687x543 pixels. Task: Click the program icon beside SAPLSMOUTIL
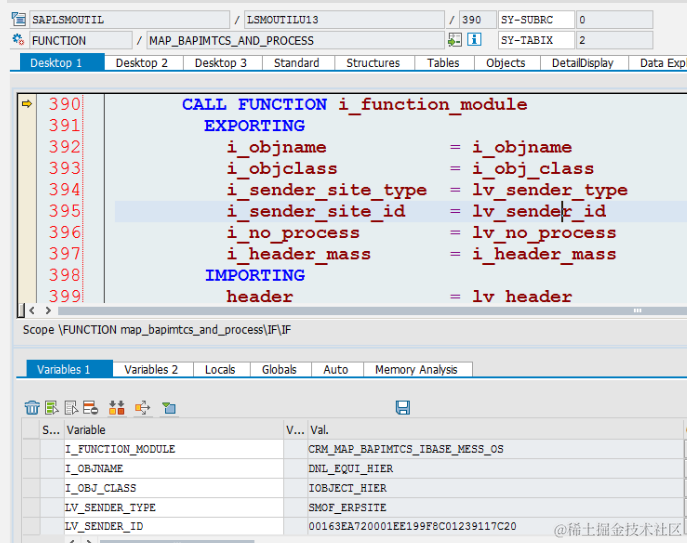19,19
